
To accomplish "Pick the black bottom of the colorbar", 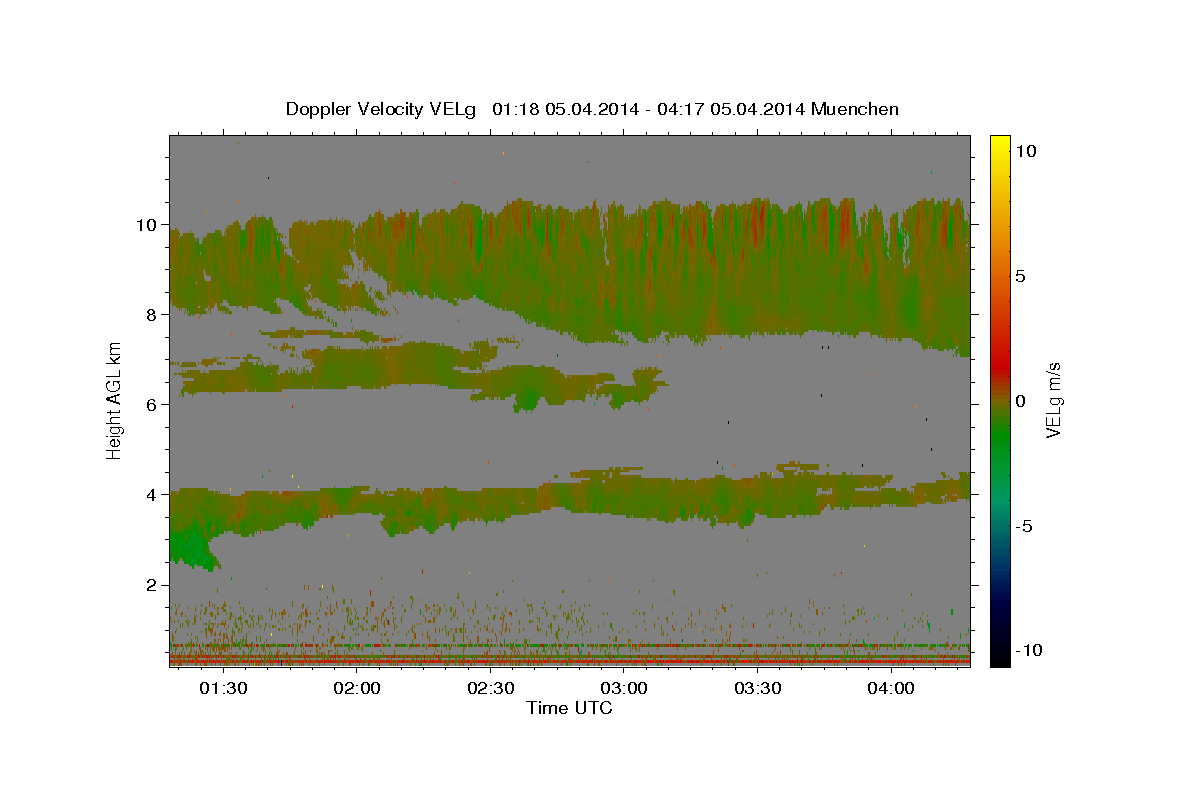I will pos(1000,655).
